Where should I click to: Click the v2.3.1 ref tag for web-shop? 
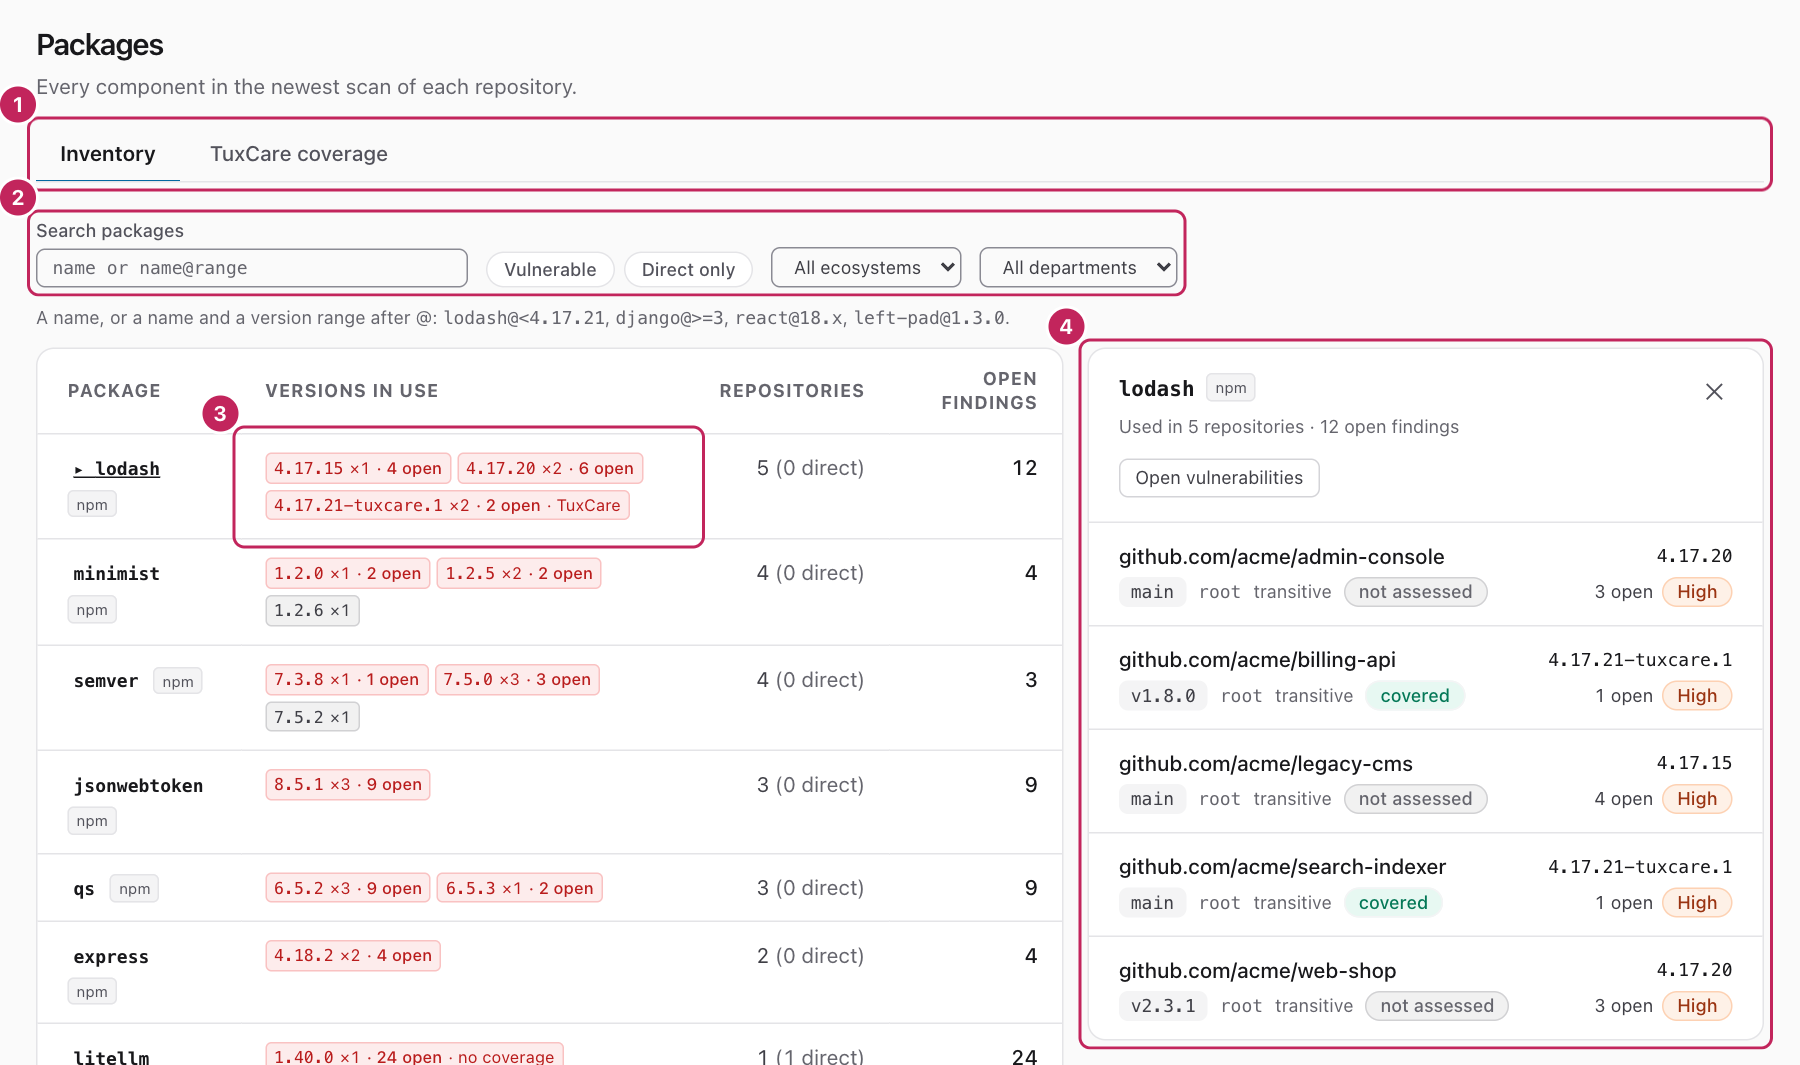pos(1163,1006)
